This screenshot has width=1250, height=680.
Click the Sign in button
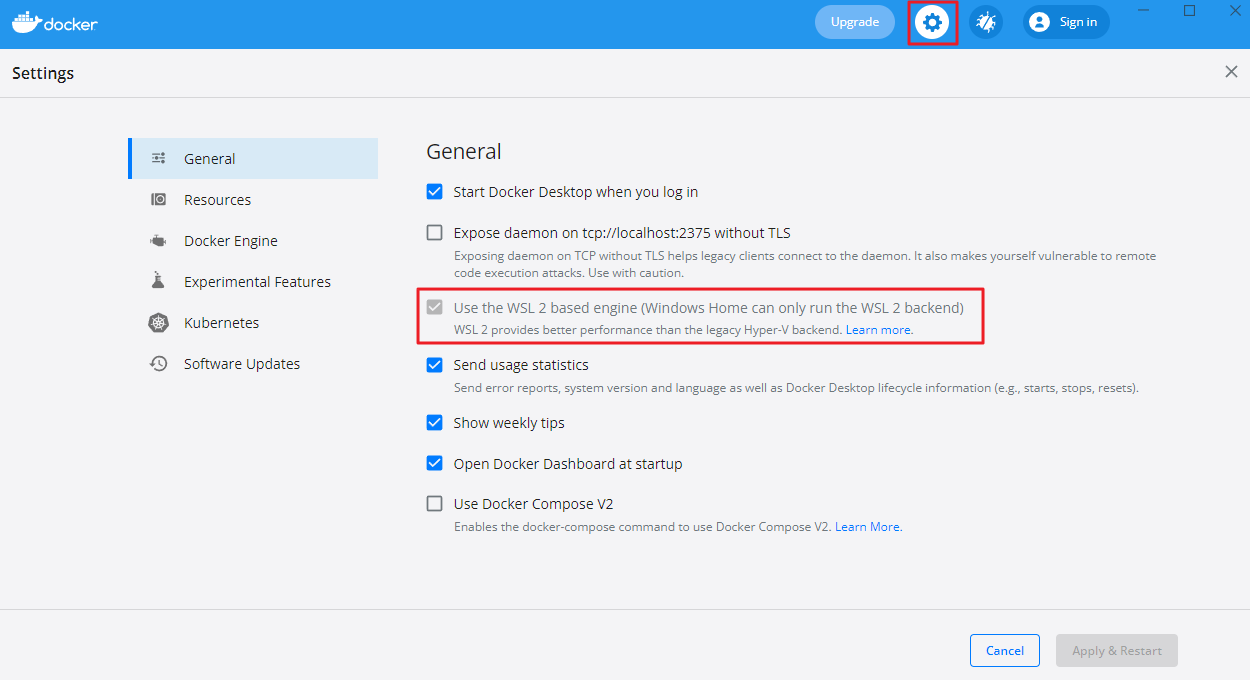click(1066, 22)
